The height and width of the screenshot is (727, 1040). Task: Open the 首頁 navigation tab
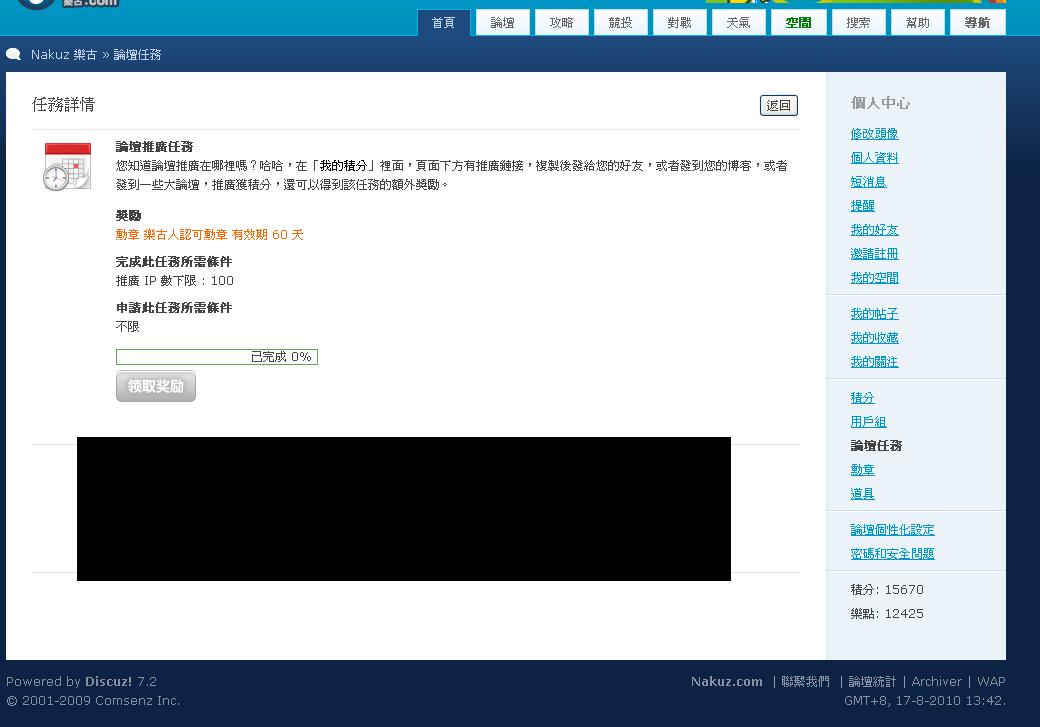(443, 22)
